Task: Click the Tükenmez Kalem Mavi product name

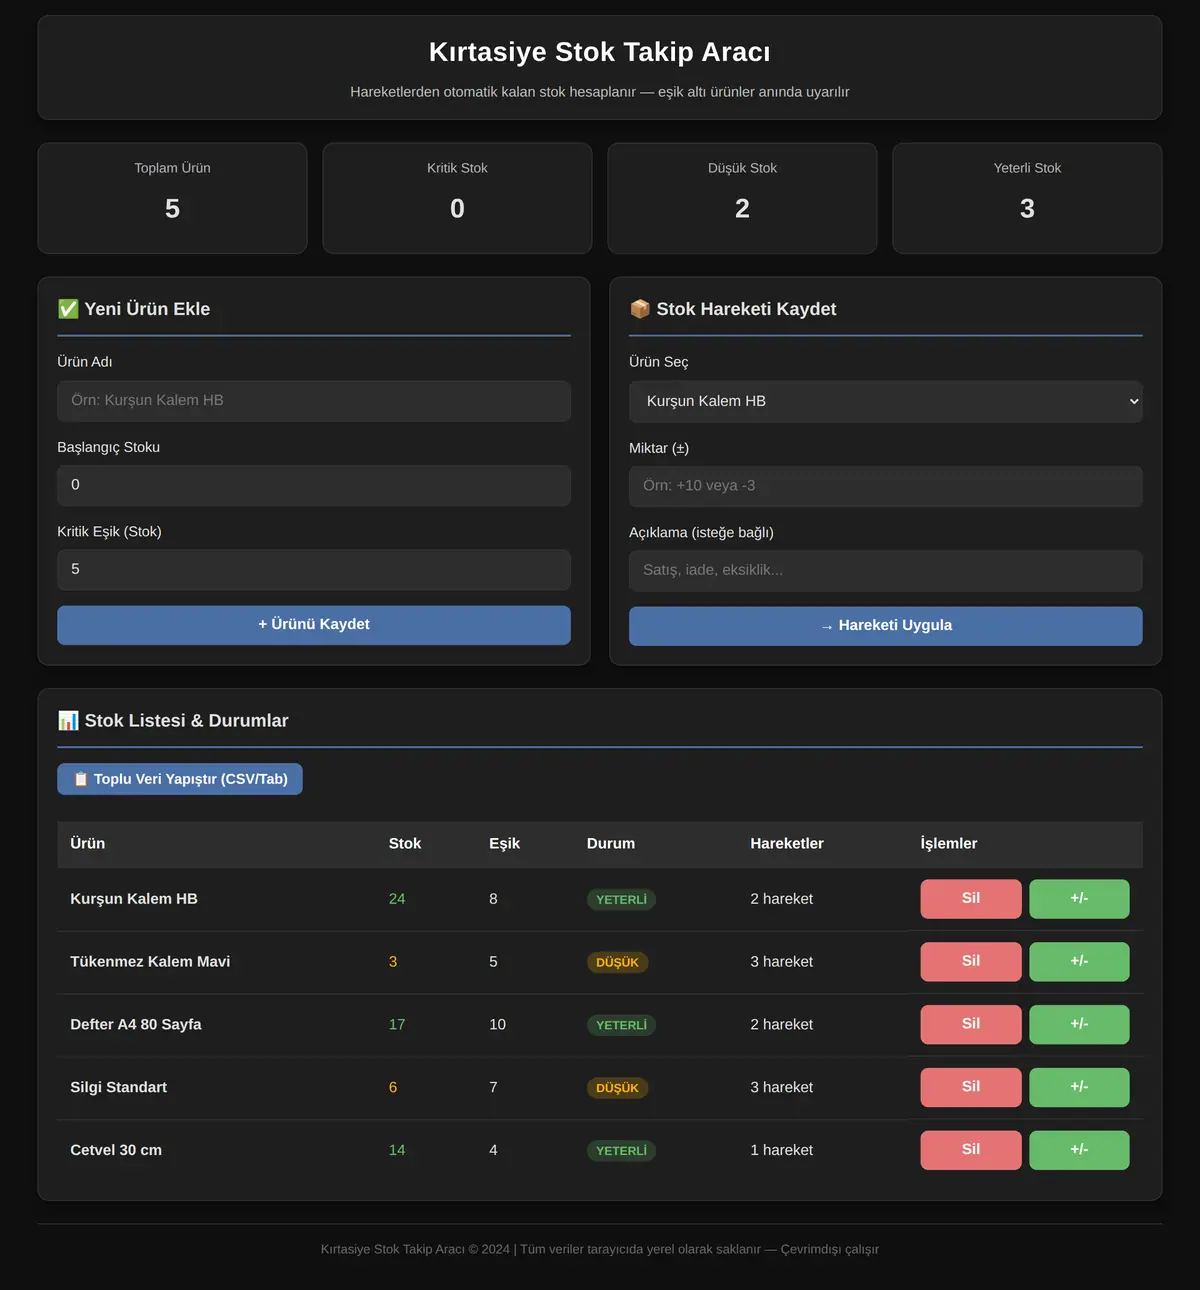Action: (150, 962)
